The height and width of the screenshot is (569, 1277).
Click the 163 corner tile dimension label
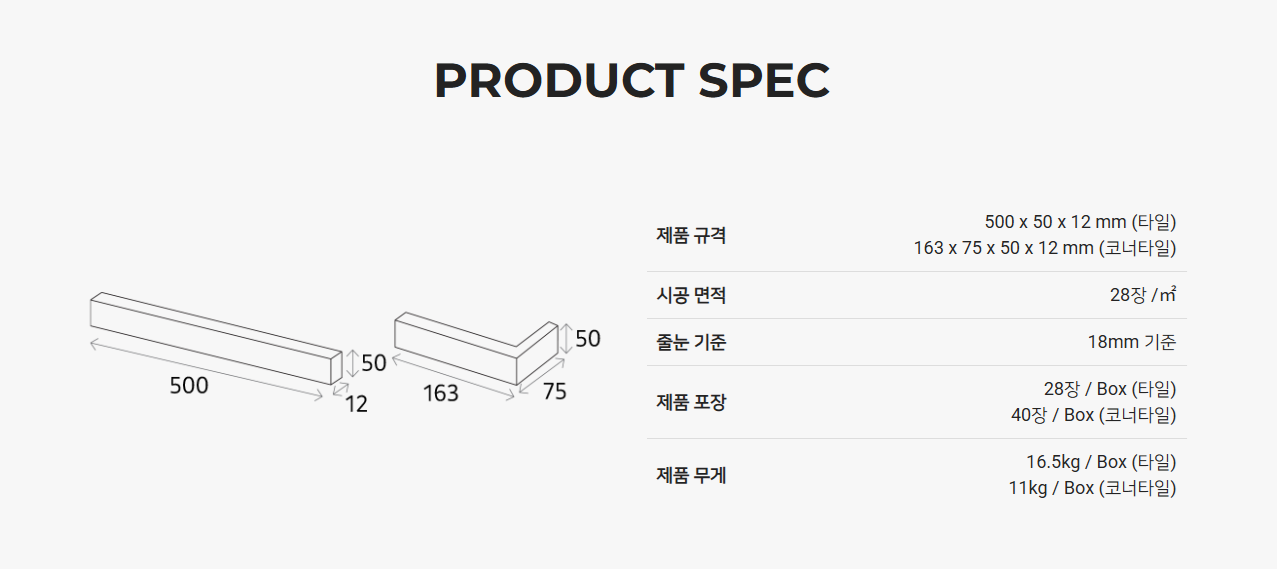(440, 394)
